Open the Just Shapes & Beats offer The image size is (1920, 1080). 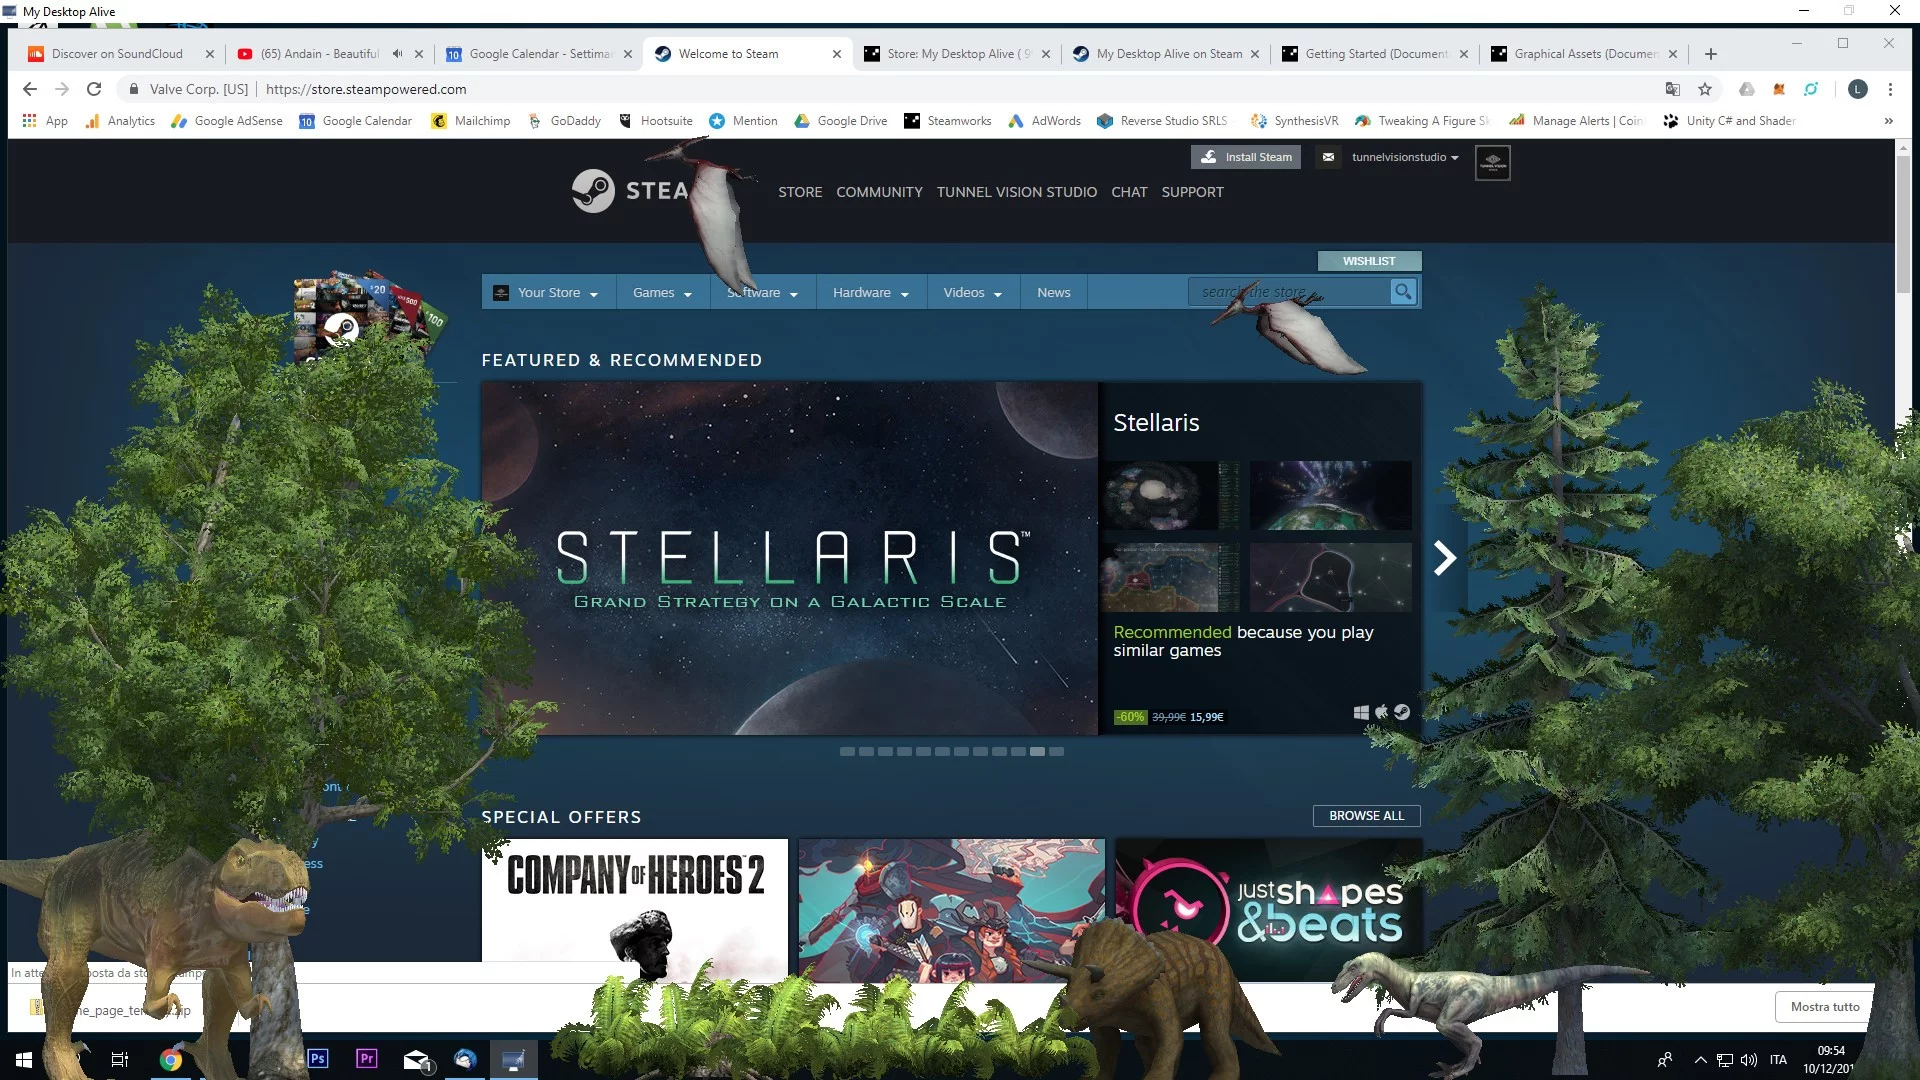point(1268,910)
